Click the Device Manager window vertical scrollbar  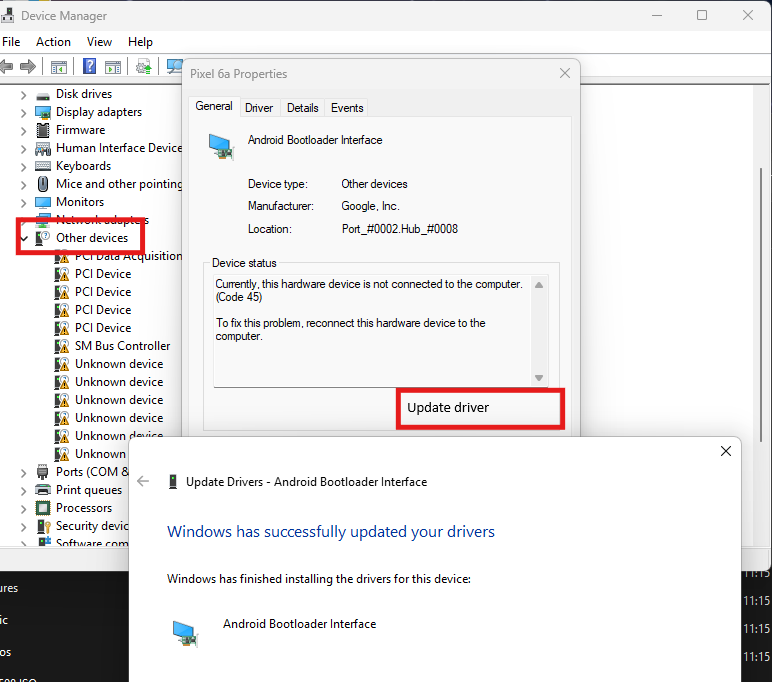click(761, 305)
